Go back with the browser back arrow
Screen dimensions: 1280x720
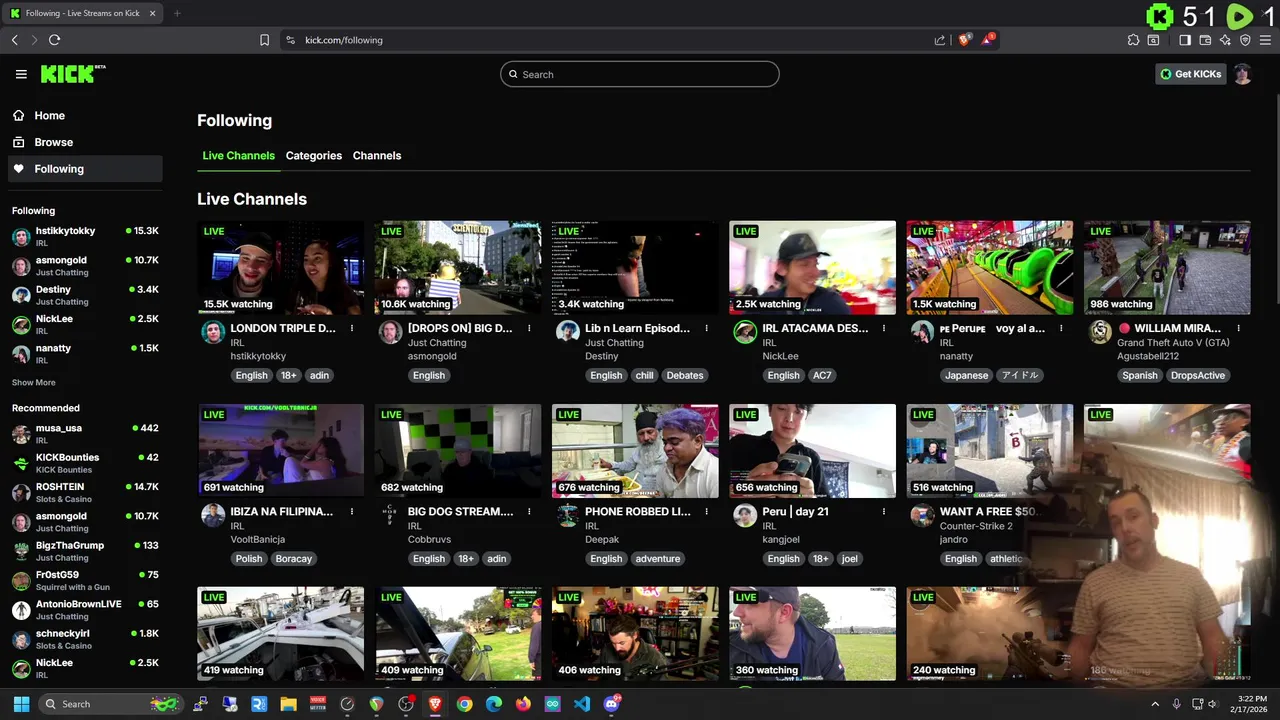pyautogui.click(x=15, y=40)
